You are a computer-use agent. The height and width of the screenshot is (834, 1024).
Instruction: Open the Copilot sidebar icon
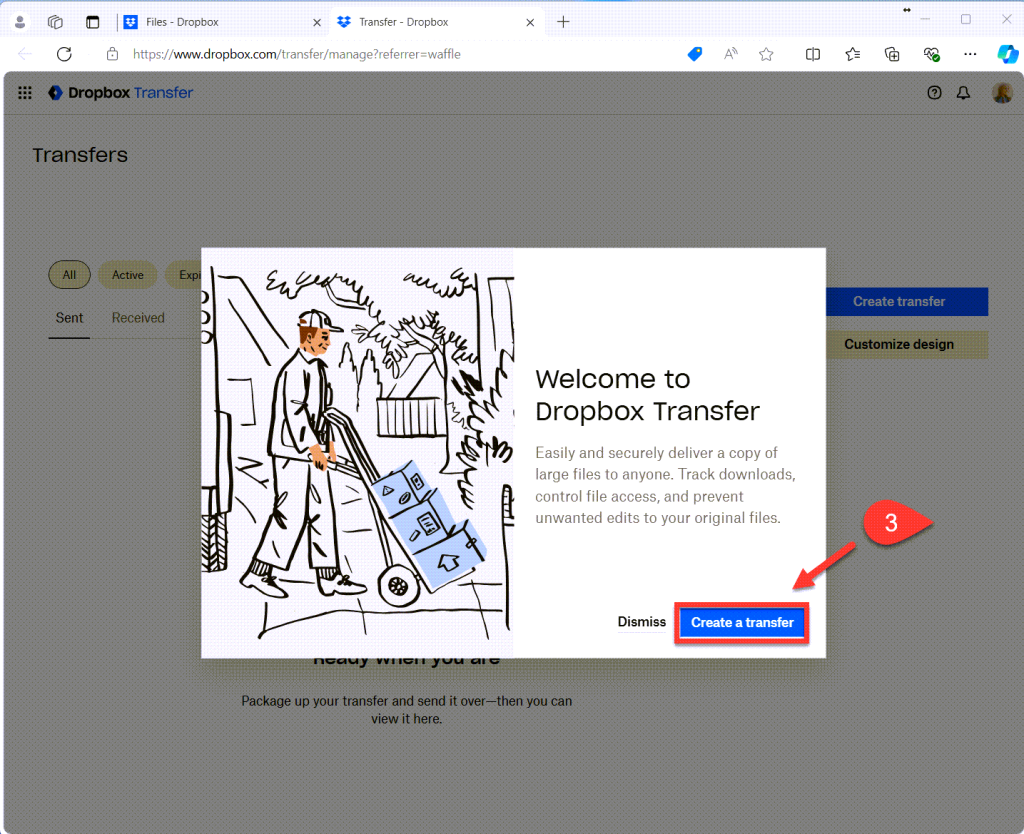1008,54
